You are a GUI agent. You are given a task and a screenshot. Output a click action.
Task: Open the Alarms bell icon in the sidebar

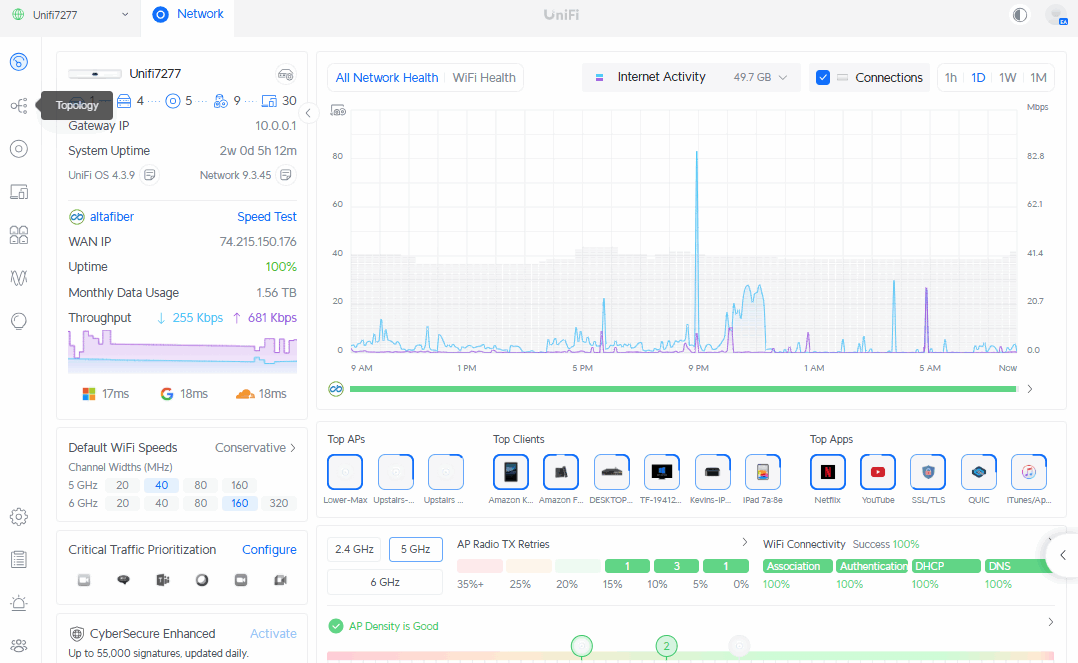[x=18, y=603]
